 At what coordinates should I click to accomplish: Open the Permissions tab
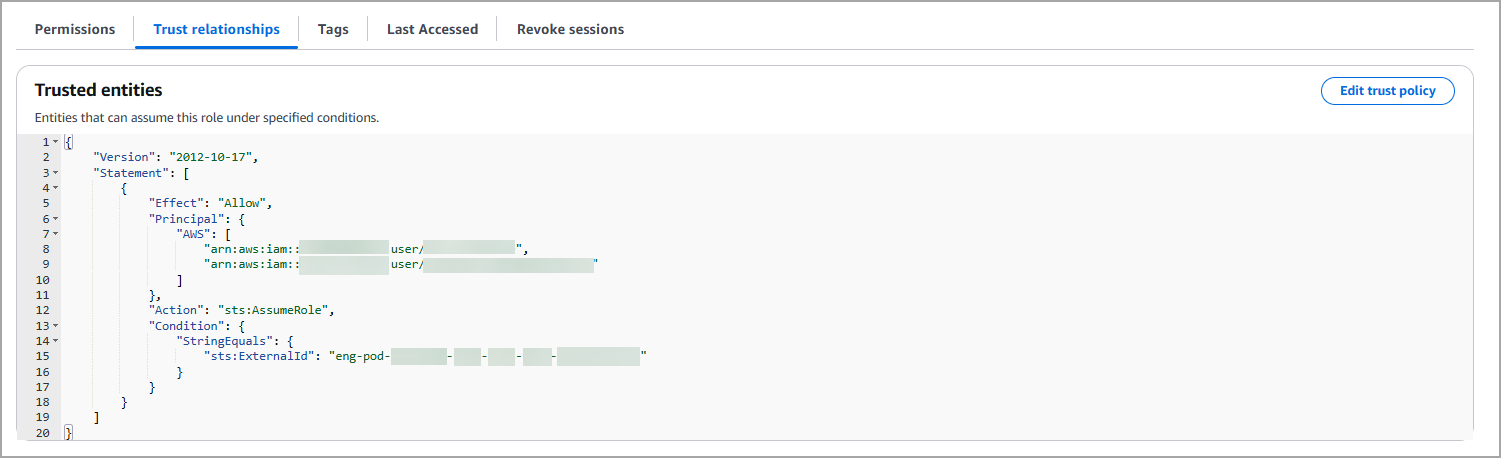[x=75, y=29]
